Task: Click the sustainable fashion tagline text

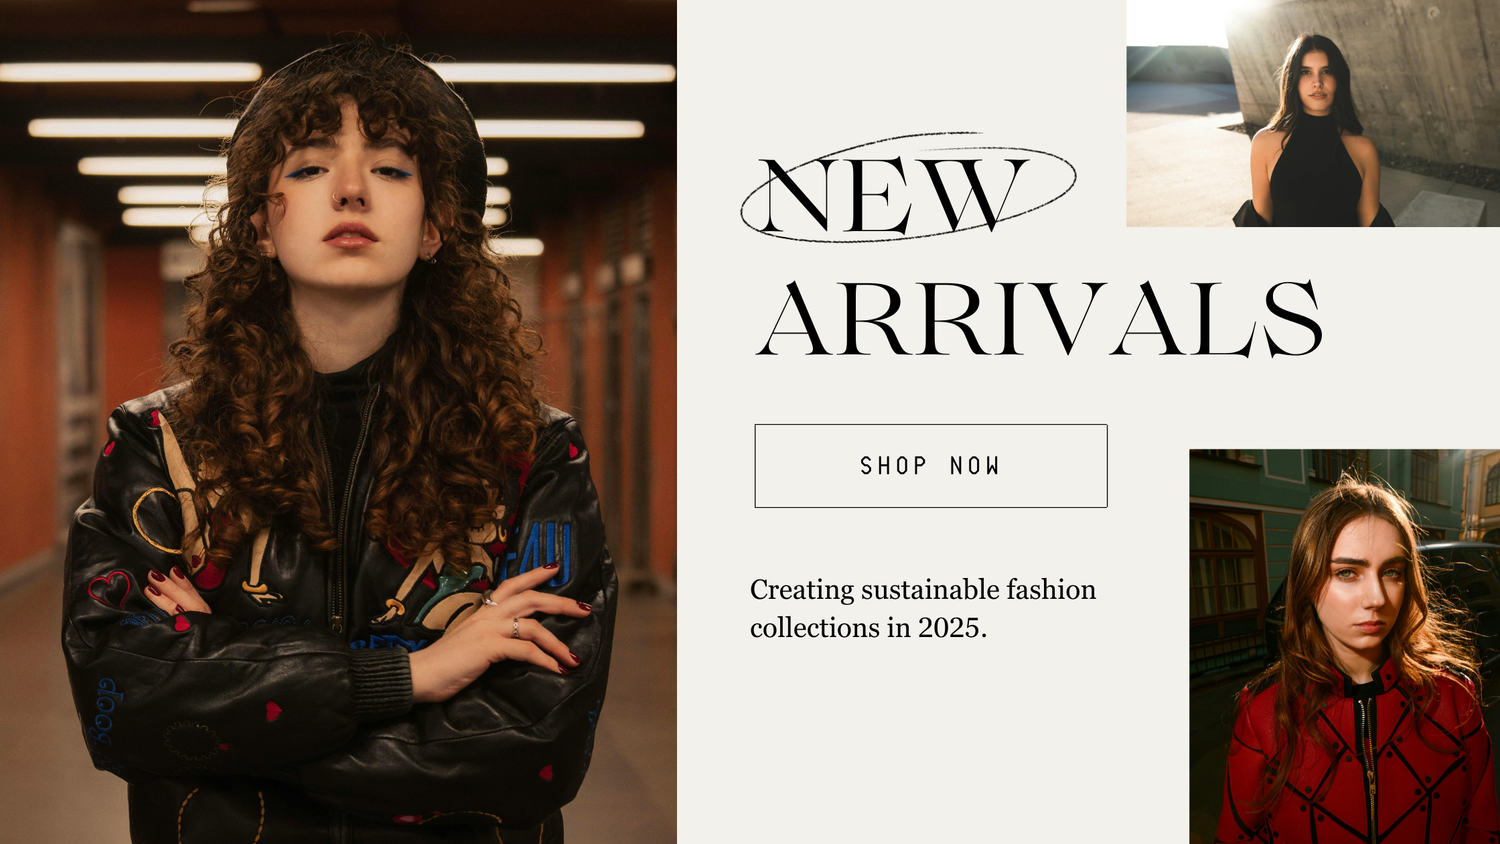Action: [923, 608]
